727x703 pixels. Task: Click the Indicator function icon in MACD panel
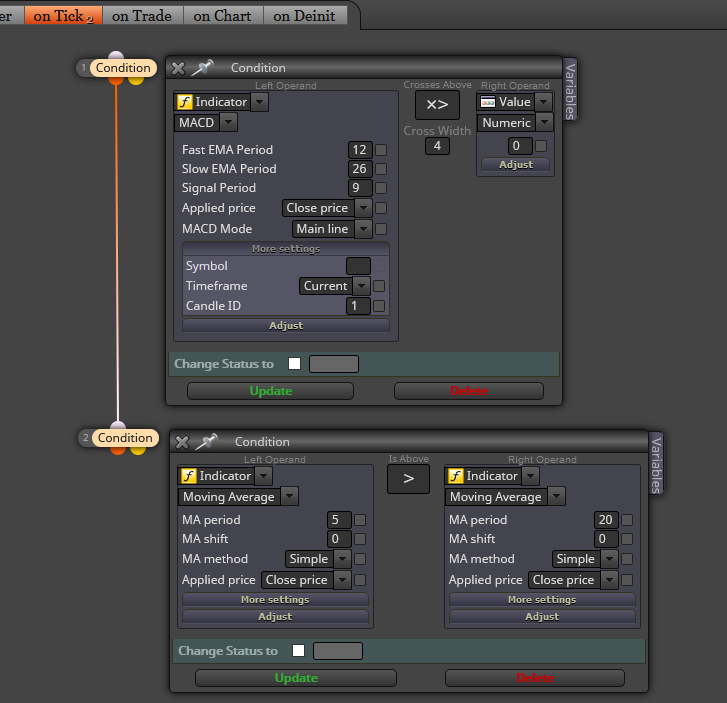click(185, 102)
